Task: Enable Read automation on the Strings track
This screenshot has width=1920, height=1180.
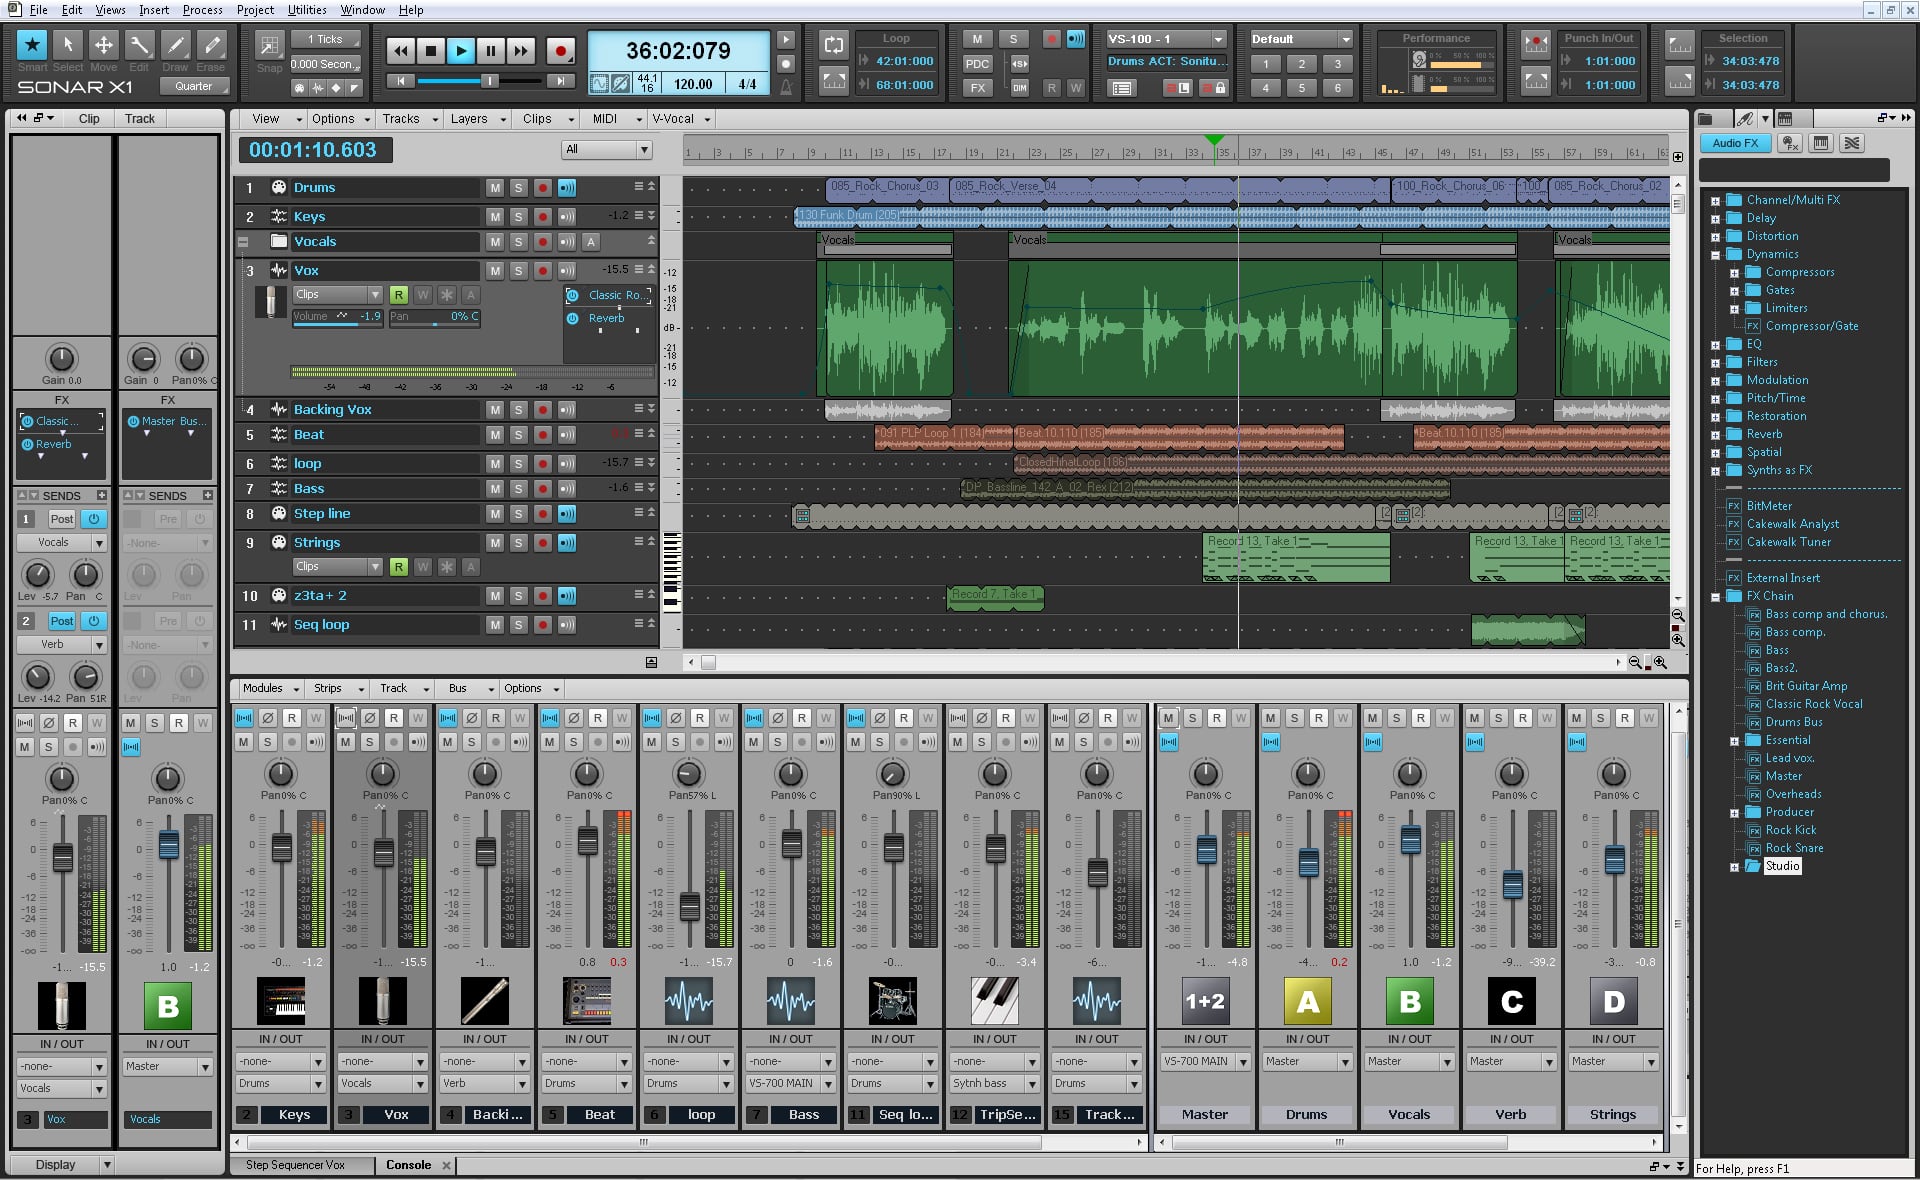Action: tap(399, 566)
